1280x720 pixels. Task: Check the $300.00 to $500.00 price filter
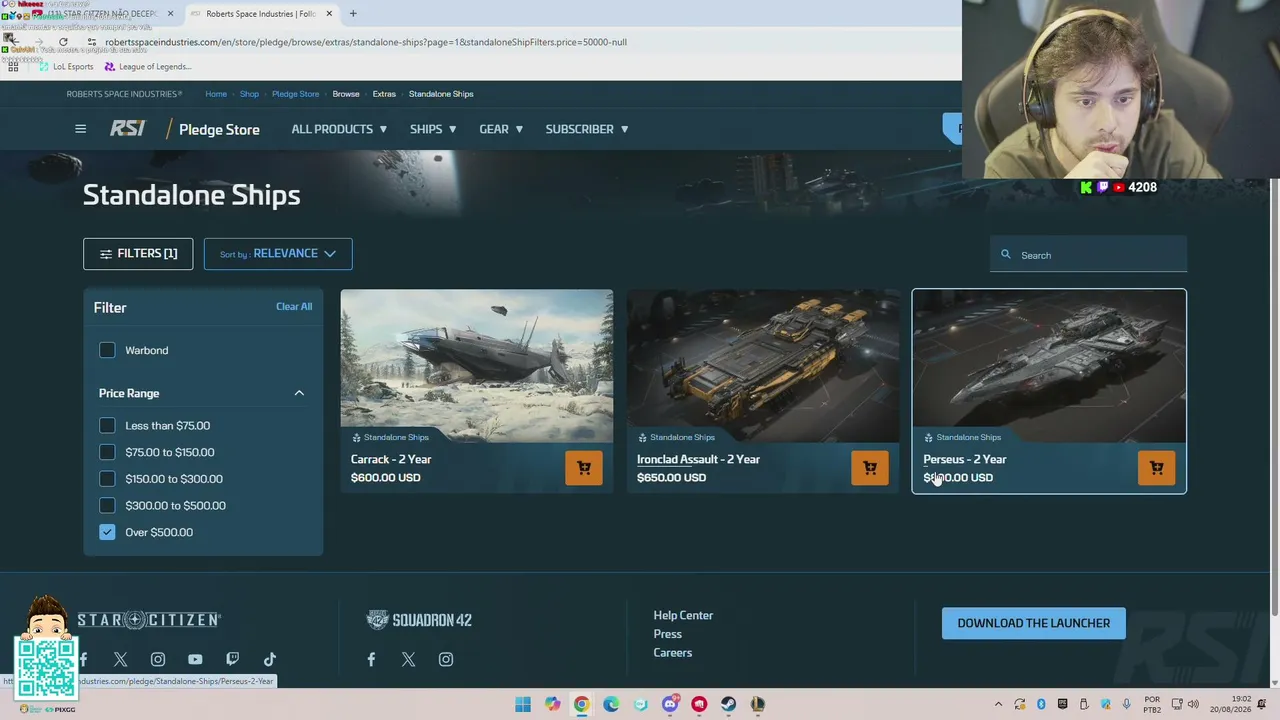(107, 506)
